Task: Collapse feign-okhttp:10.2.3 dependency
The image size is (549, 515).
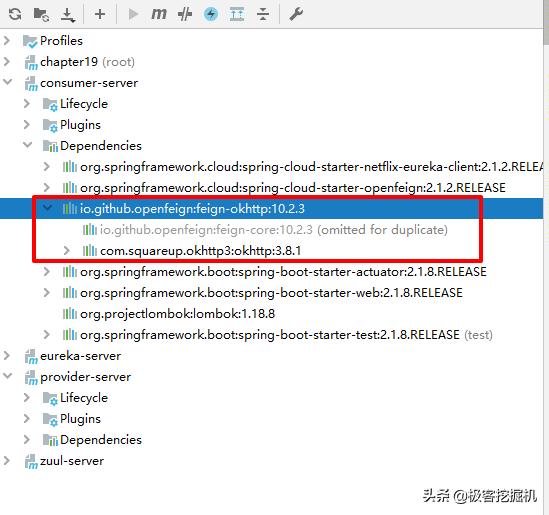Action: point(47,208)
